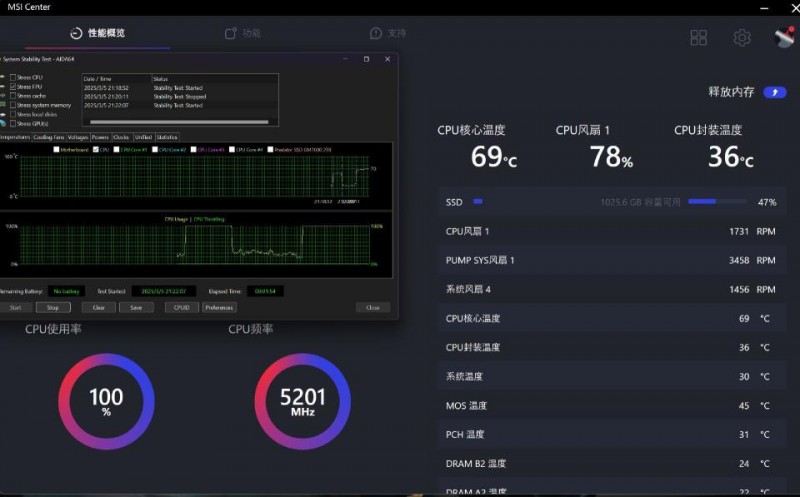800x497 pixels.
Task: Select the Stability Test Stopped log row
Action: click(180, 96)
